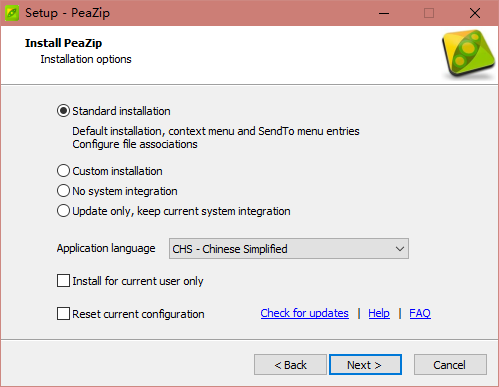Click the PeaZip pea pod logo

tap(468, 54)
